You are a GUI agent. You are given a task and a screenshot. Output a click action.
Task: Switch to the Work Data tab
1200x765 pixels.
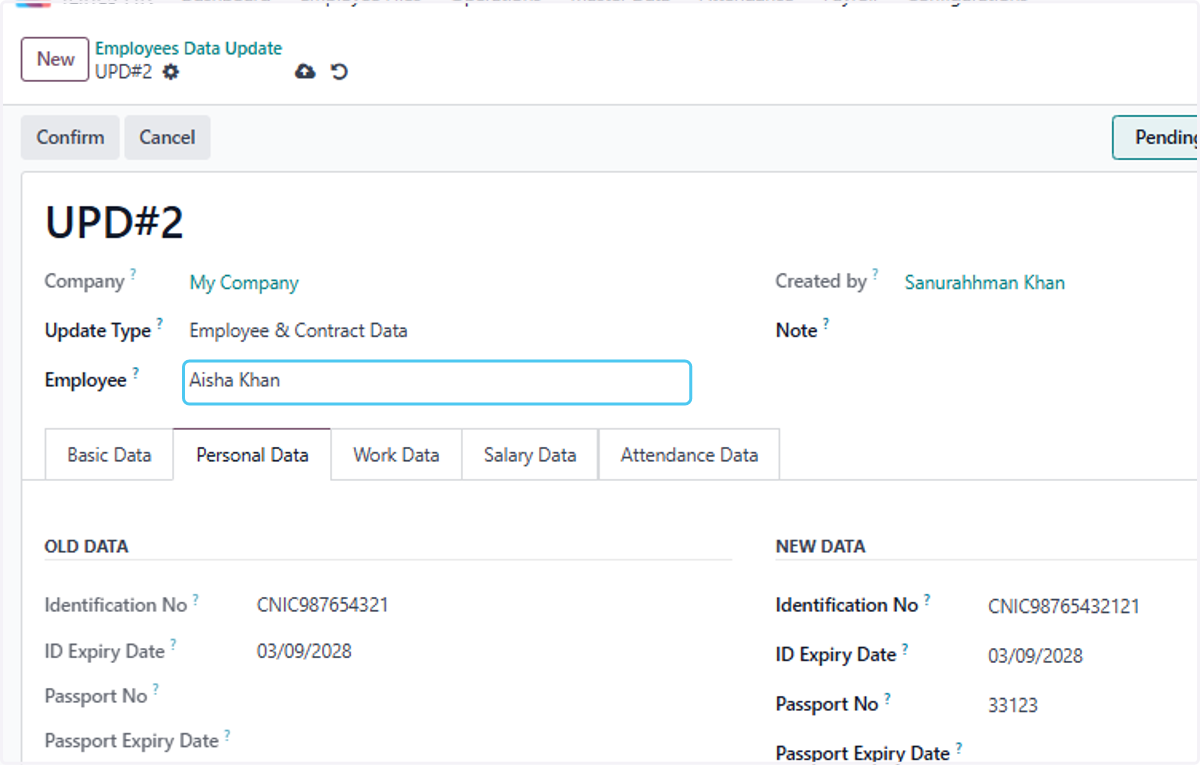coord(396,455)
